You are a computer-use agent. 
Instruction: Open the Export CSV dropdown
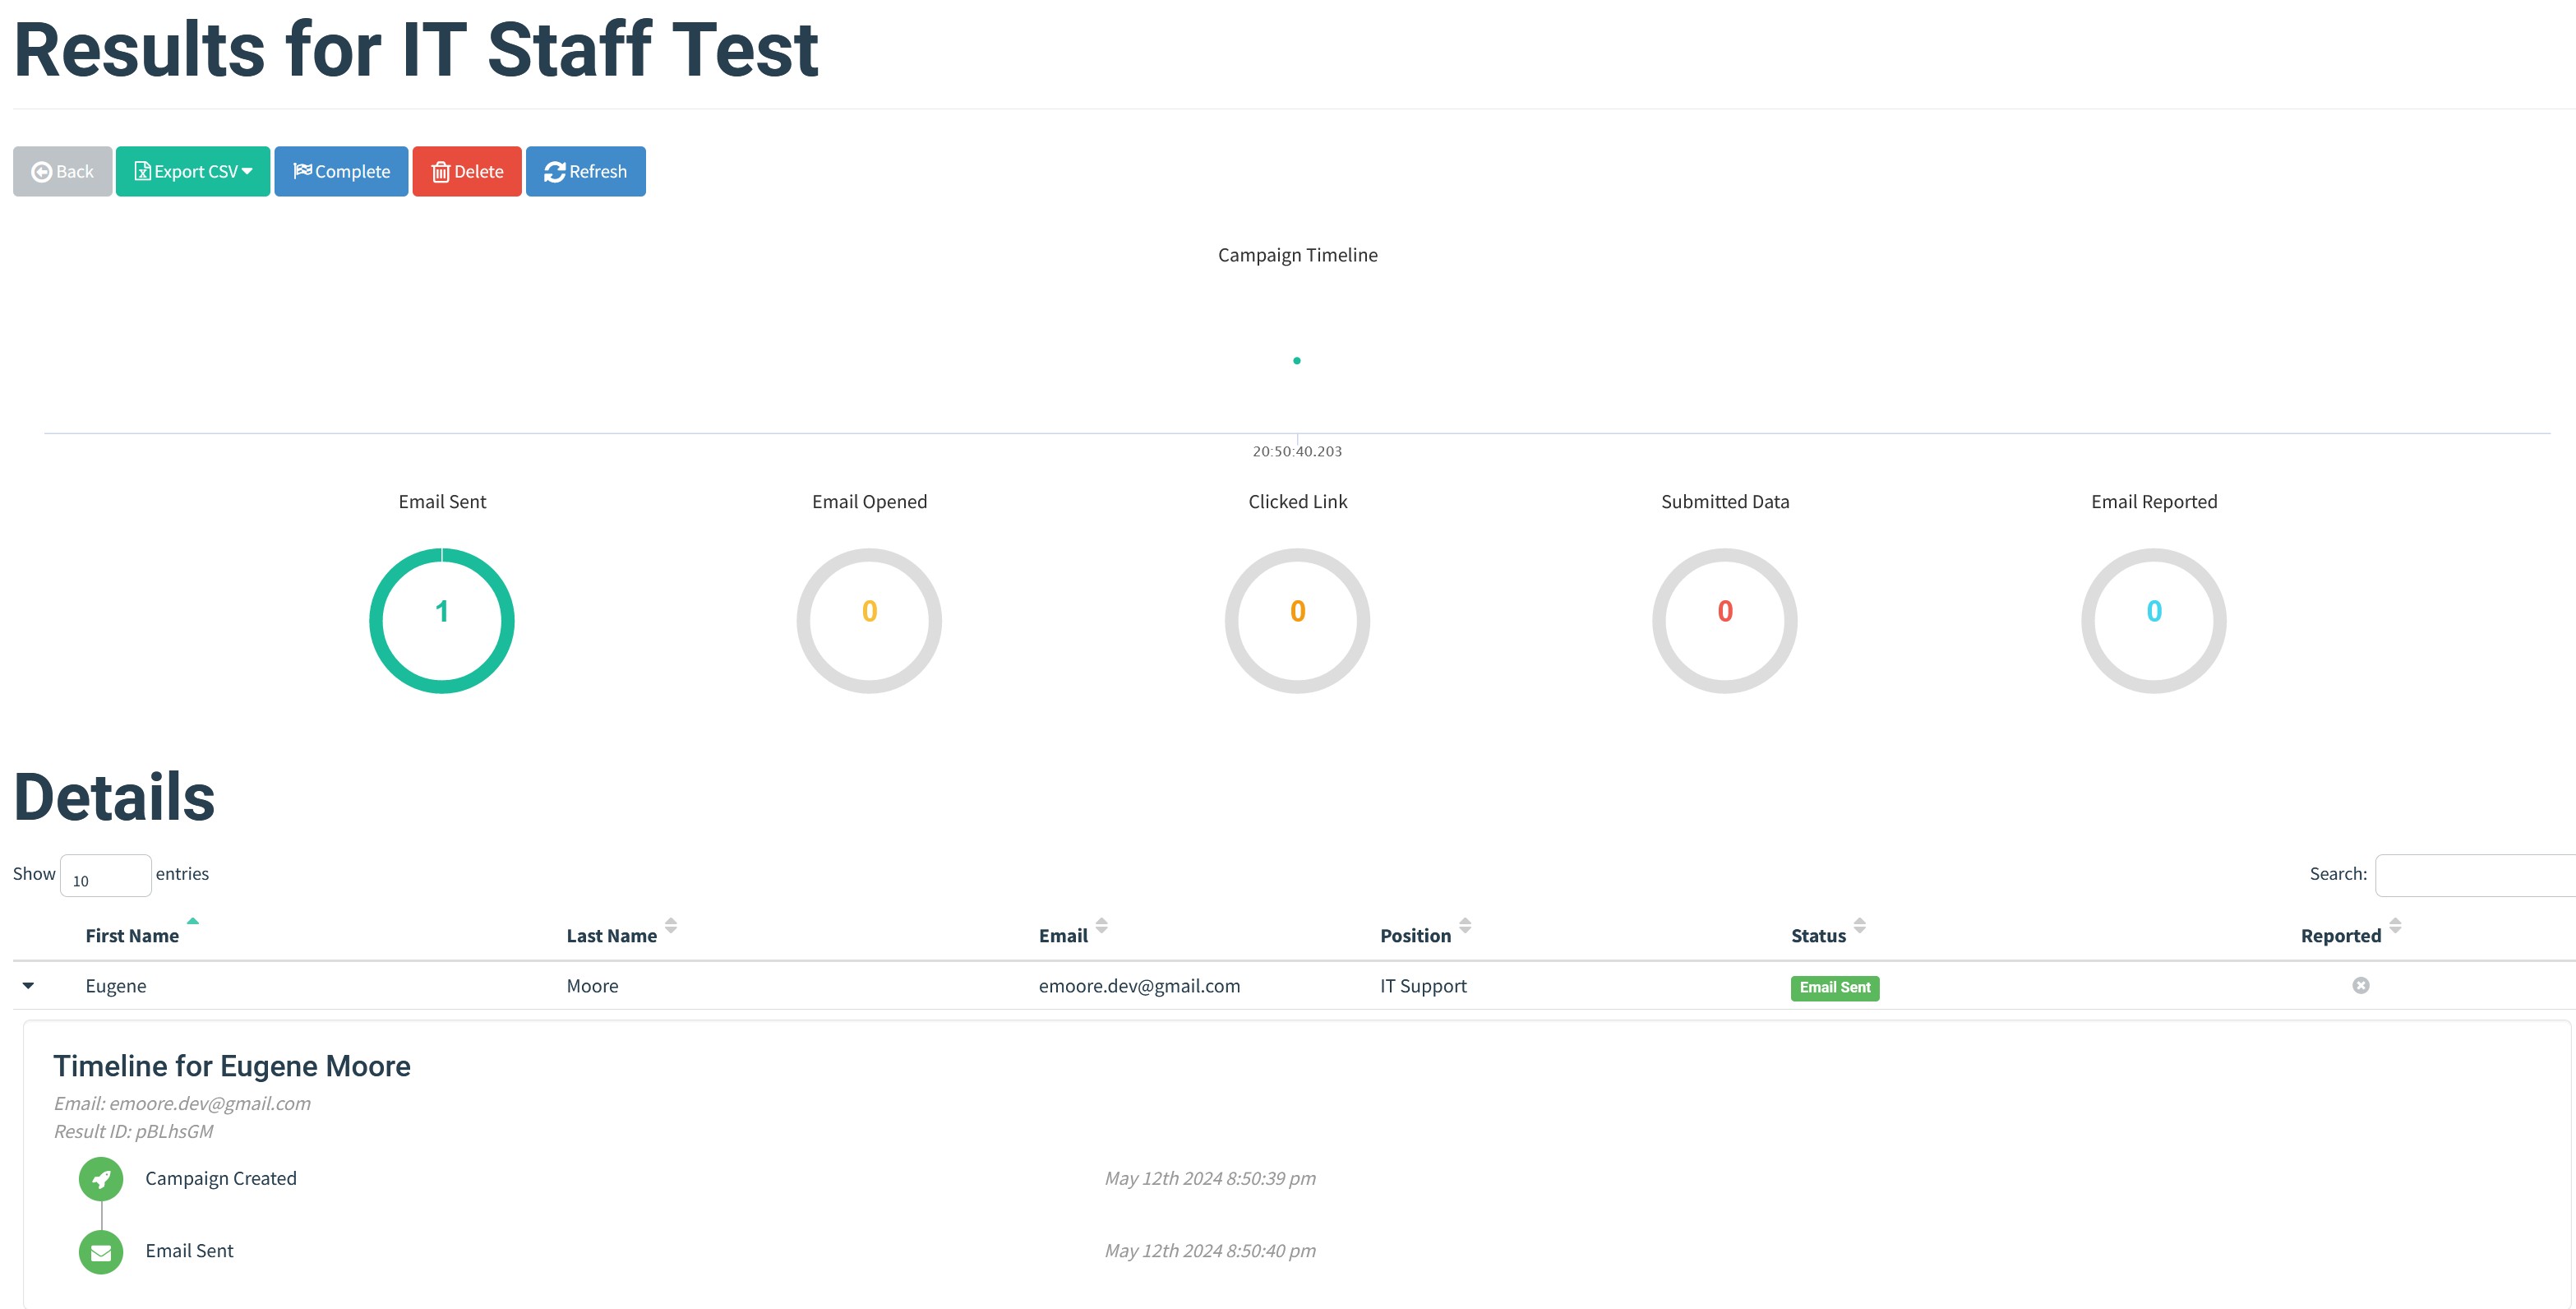pos(193,171)
